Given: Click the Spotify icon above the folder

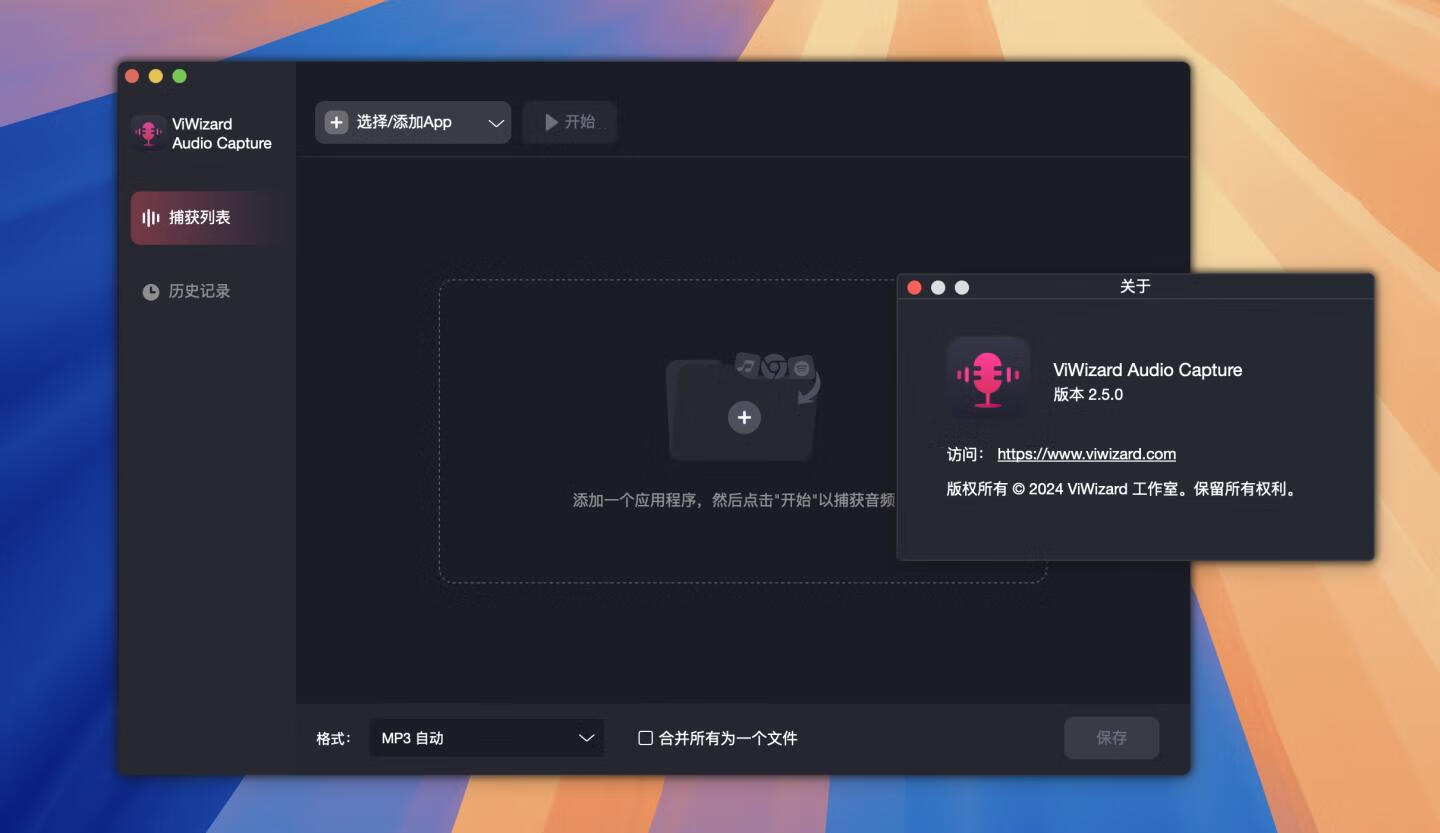Looking at the screenshot, I should (801, 368).
